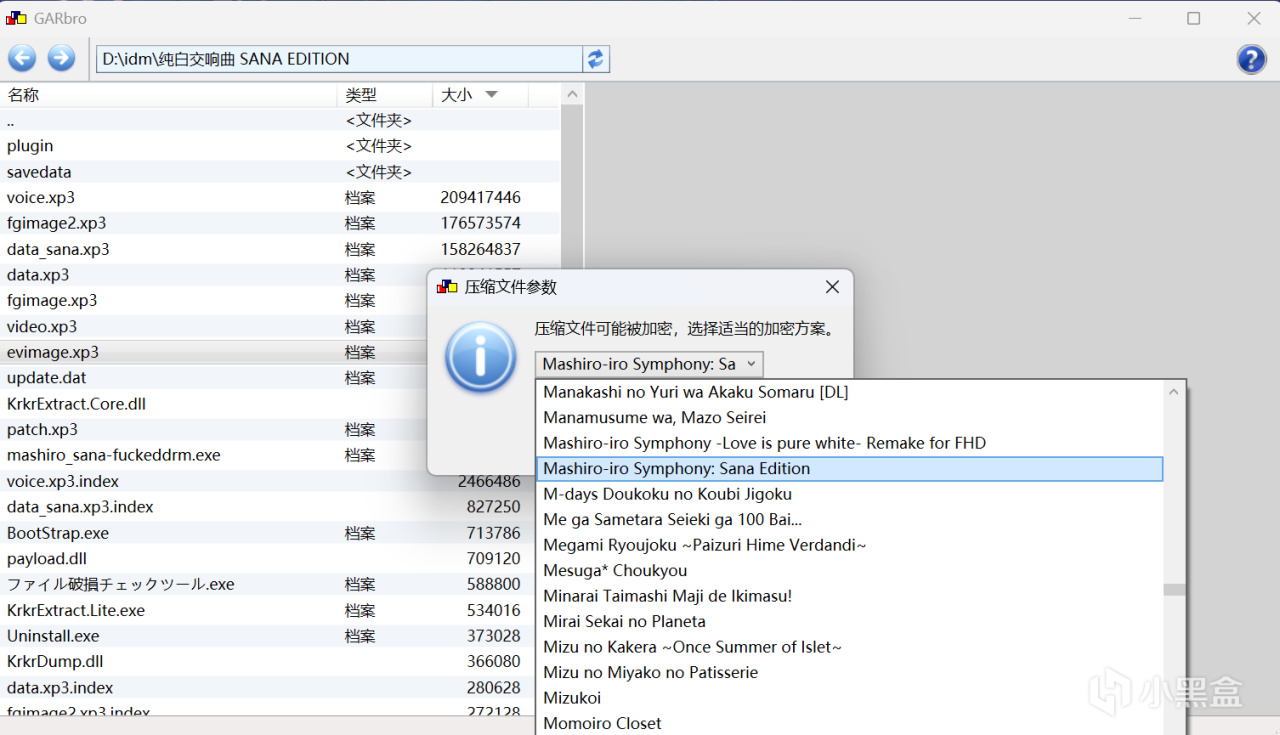This screenshot has height=735, width=1280.
Task: Sort the list by the 类型 column
Action: tap(385, 95)
